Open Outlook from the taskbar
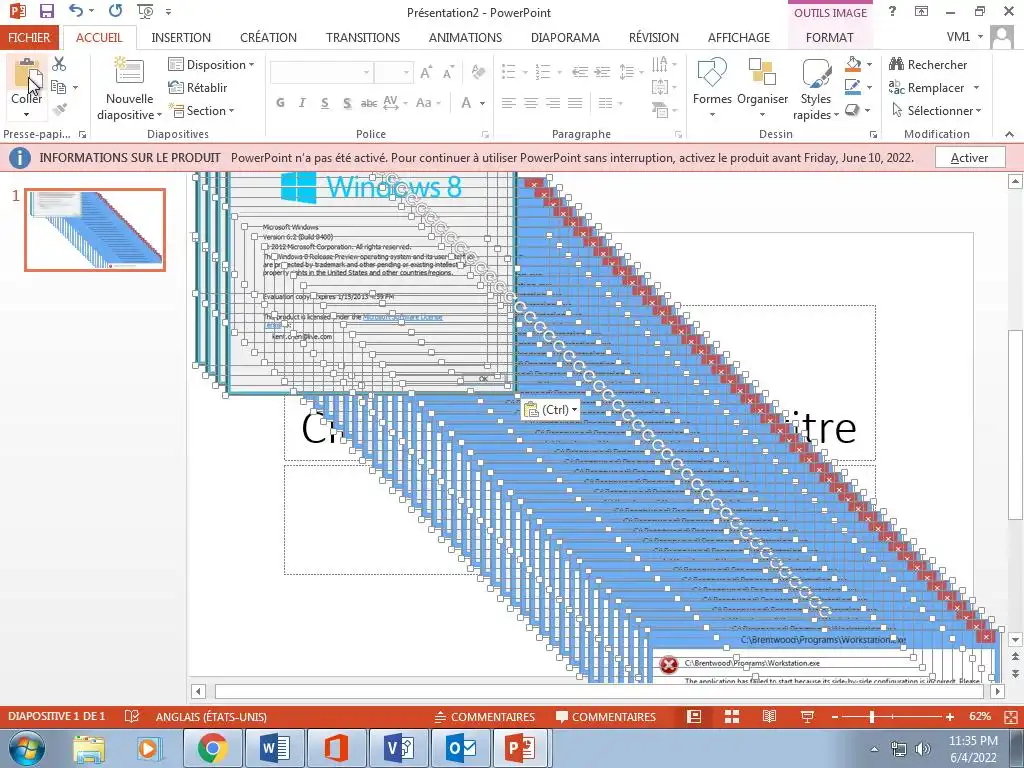Screen dimensions: 1024x768 [x=461, y=748]
